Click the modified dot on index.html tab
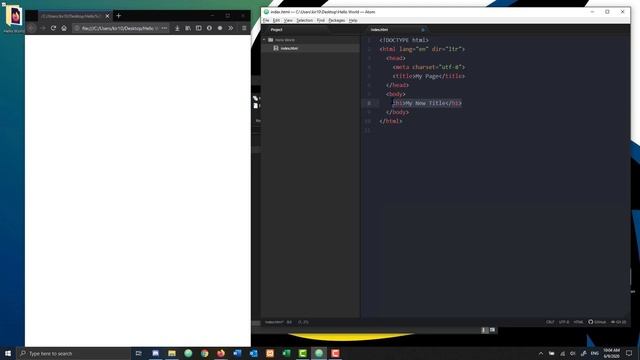The height and width of the screenshot is (360, 640). pyautogui.click(x=423, y=30)
